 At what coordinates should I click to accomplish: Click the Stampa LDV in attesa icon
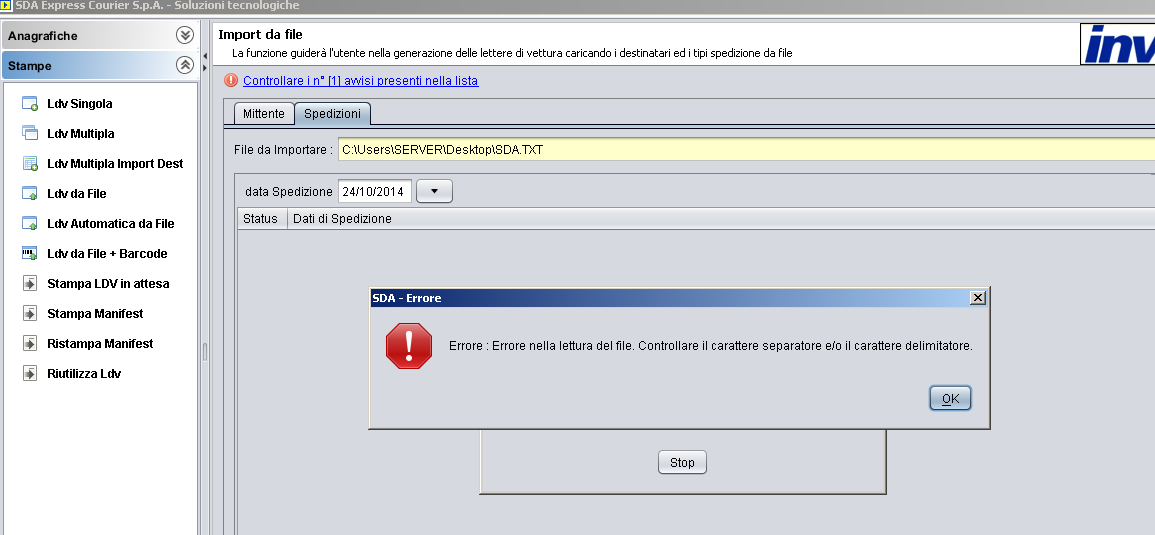(29, 284)
